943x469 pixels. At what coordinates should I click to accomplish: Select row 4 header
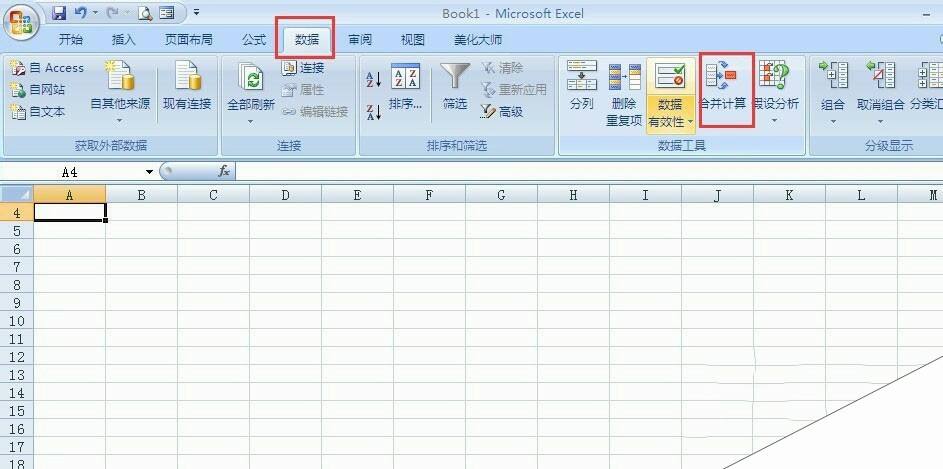click(x=17, y=212)
